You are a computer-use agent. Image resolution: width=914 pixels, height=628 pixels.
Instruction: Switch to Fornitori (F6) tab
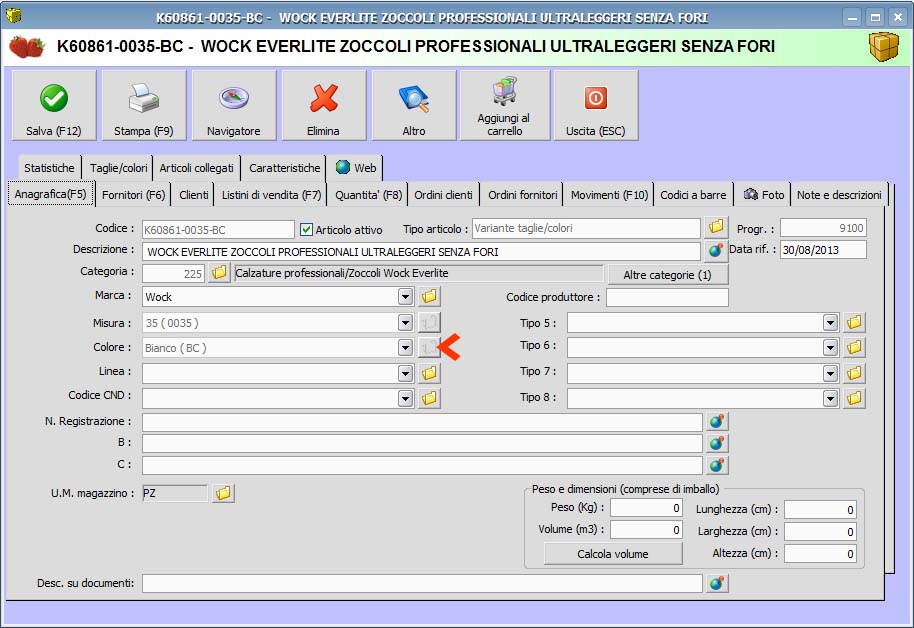(133, 195)
